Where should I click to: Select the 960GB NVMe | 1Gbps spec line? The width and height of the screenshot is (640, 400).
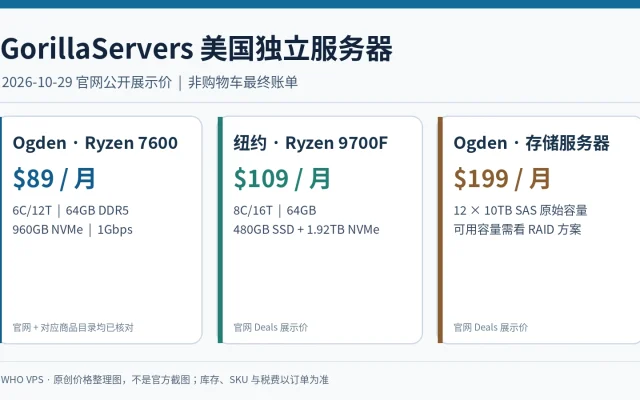coord(73,229)
